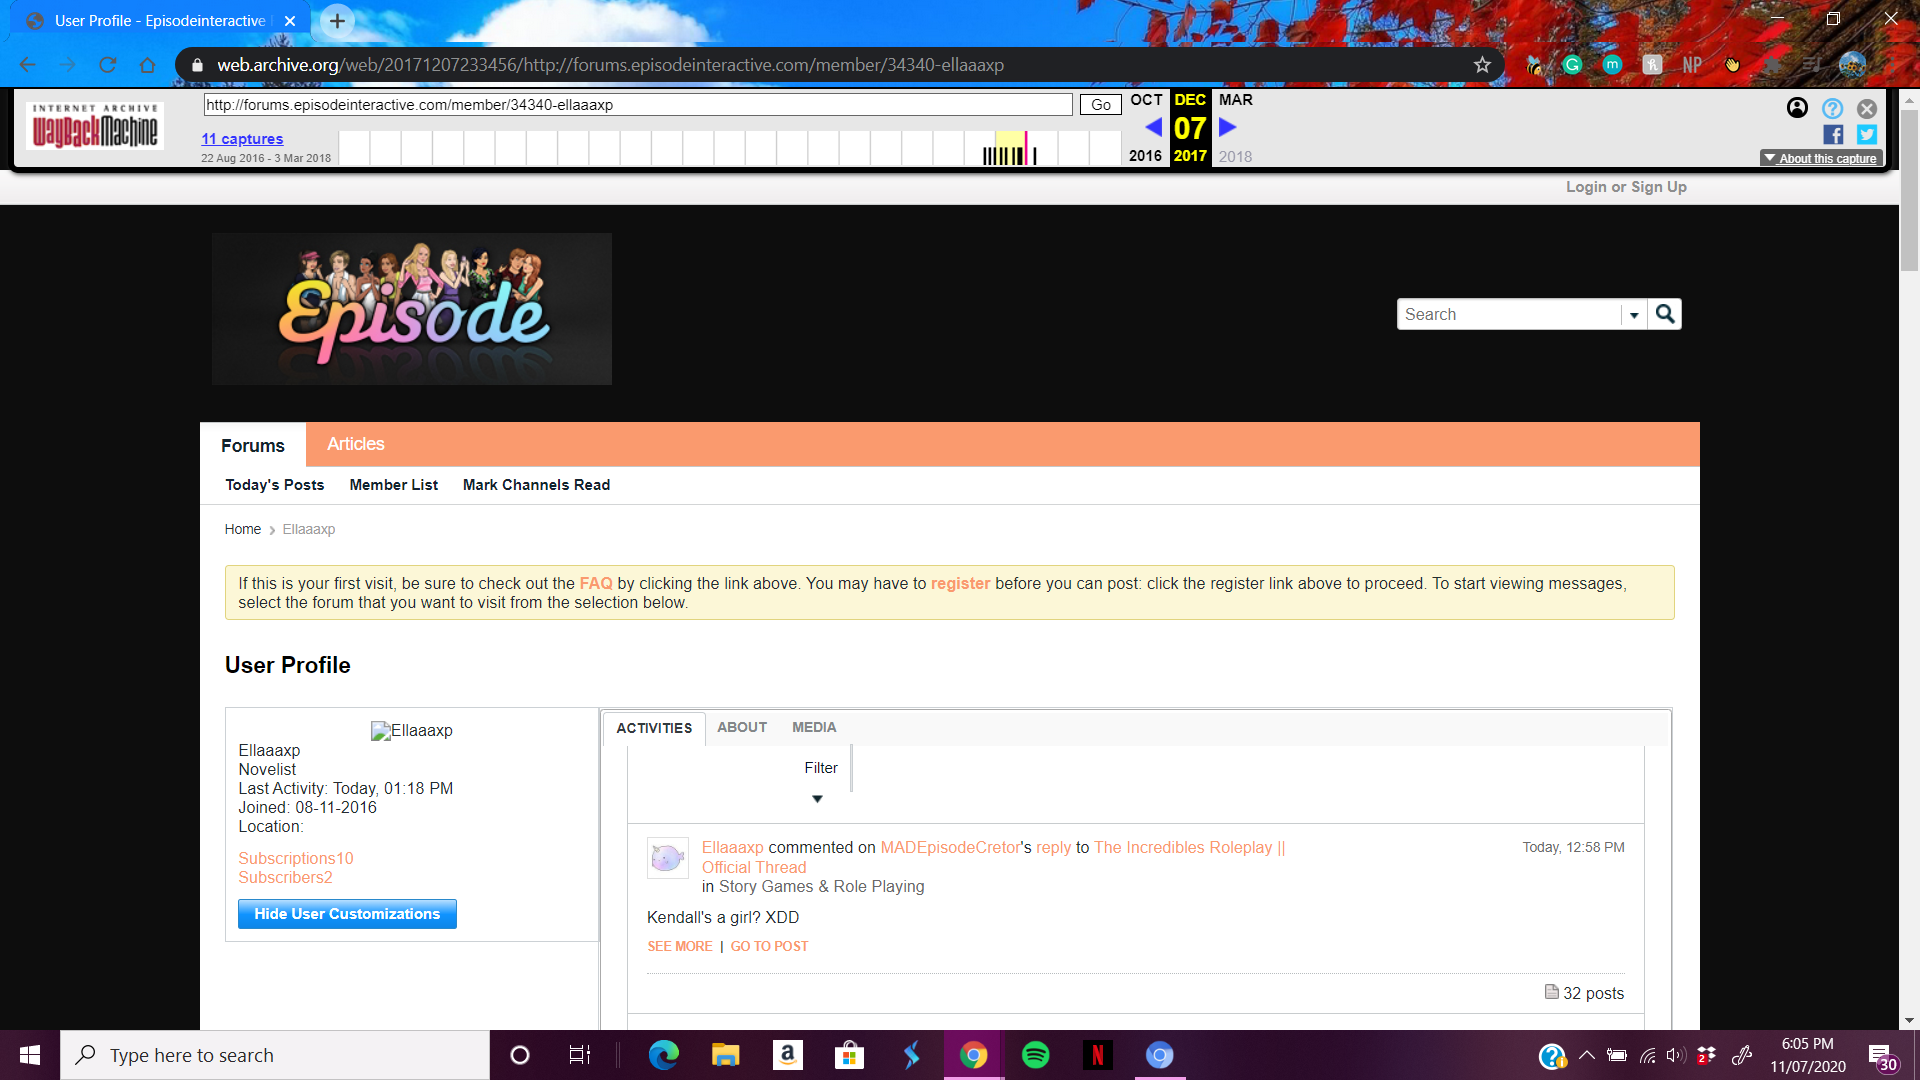Viewport: 1920px width, 1080px height.
Task: Open the 11 captures link
Action: coord(242,139)
